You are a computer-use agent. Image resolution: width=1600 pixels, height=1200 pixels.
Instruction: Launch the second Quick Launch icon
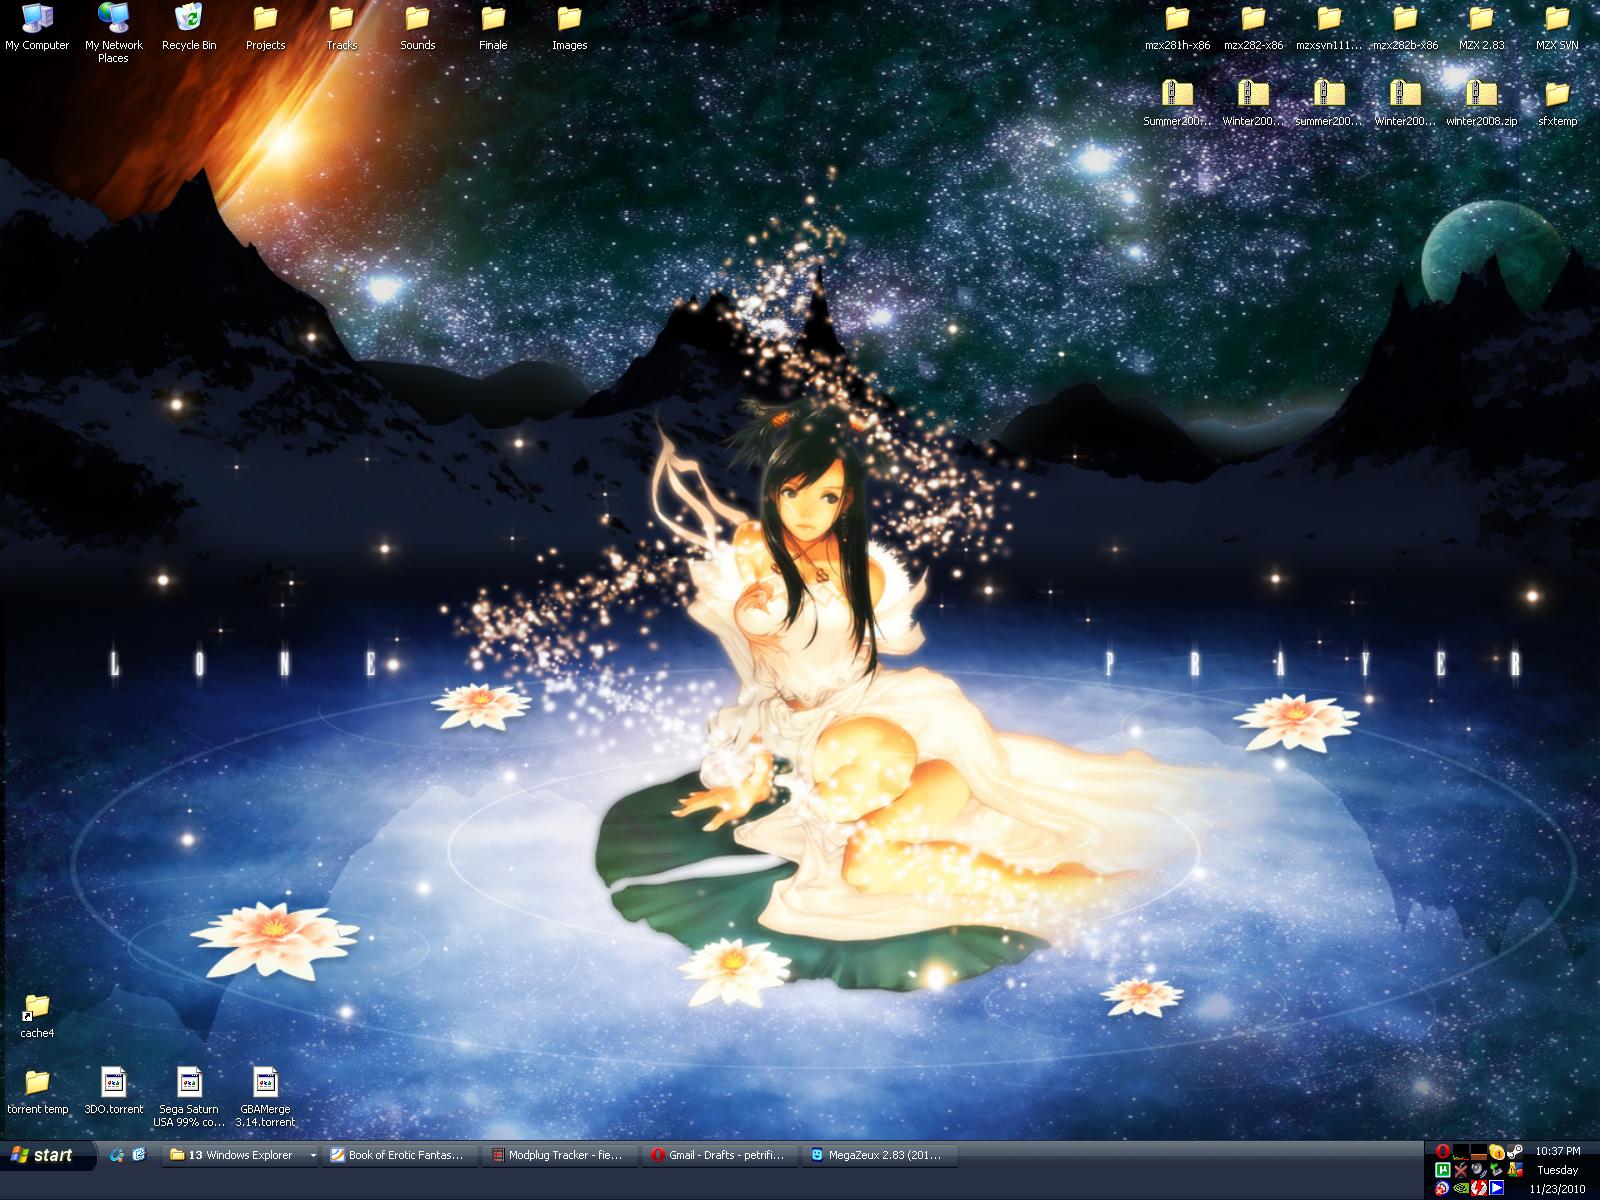pos(139,1155)
